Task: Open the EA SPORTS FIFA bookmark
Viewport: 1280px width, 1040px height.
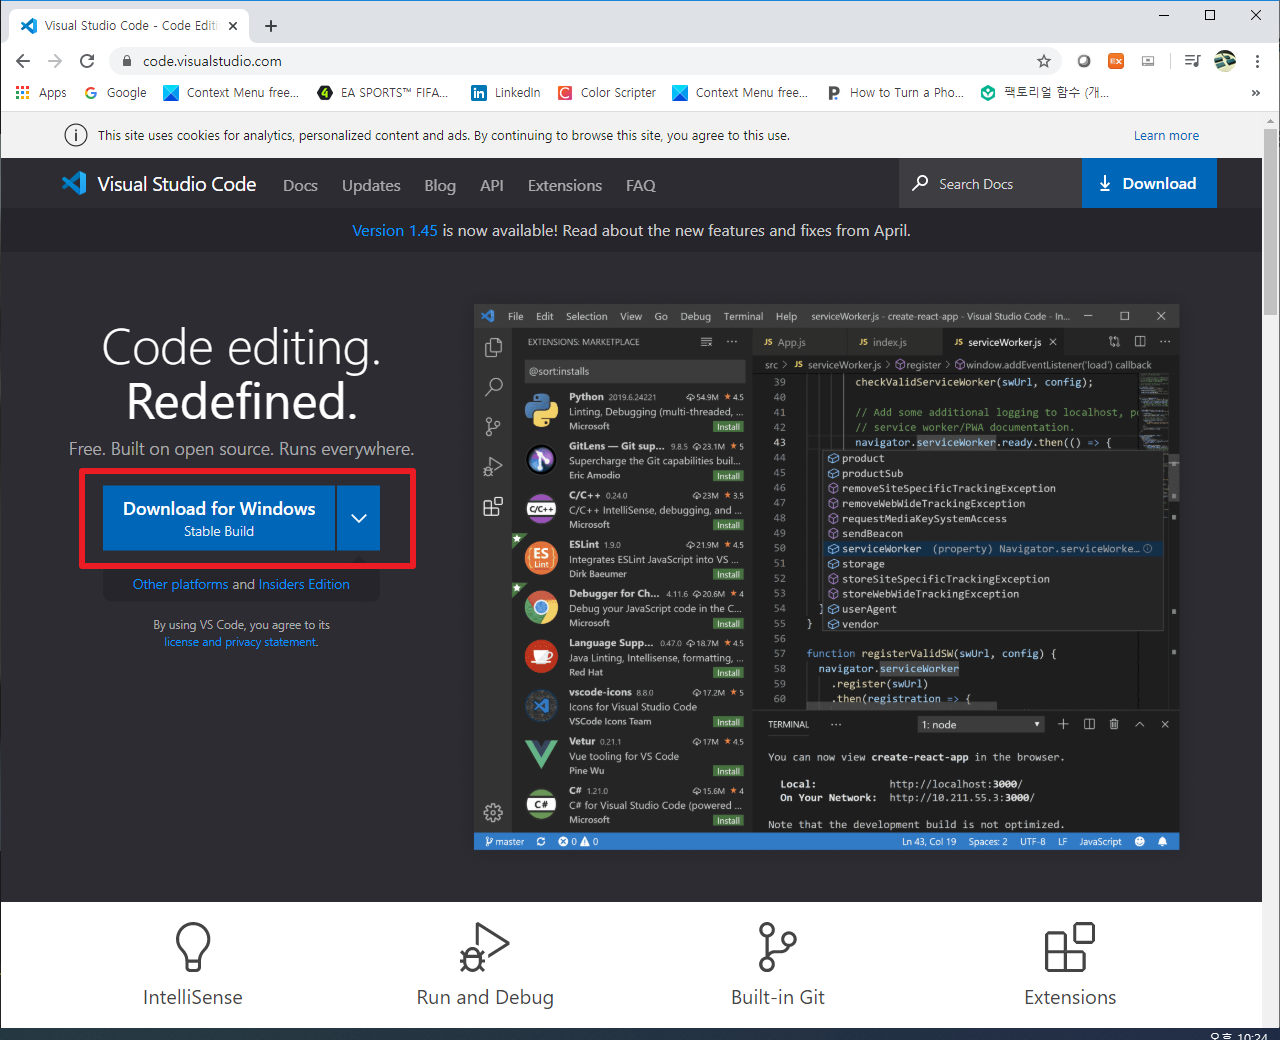Action: click(x=382, y=92)
